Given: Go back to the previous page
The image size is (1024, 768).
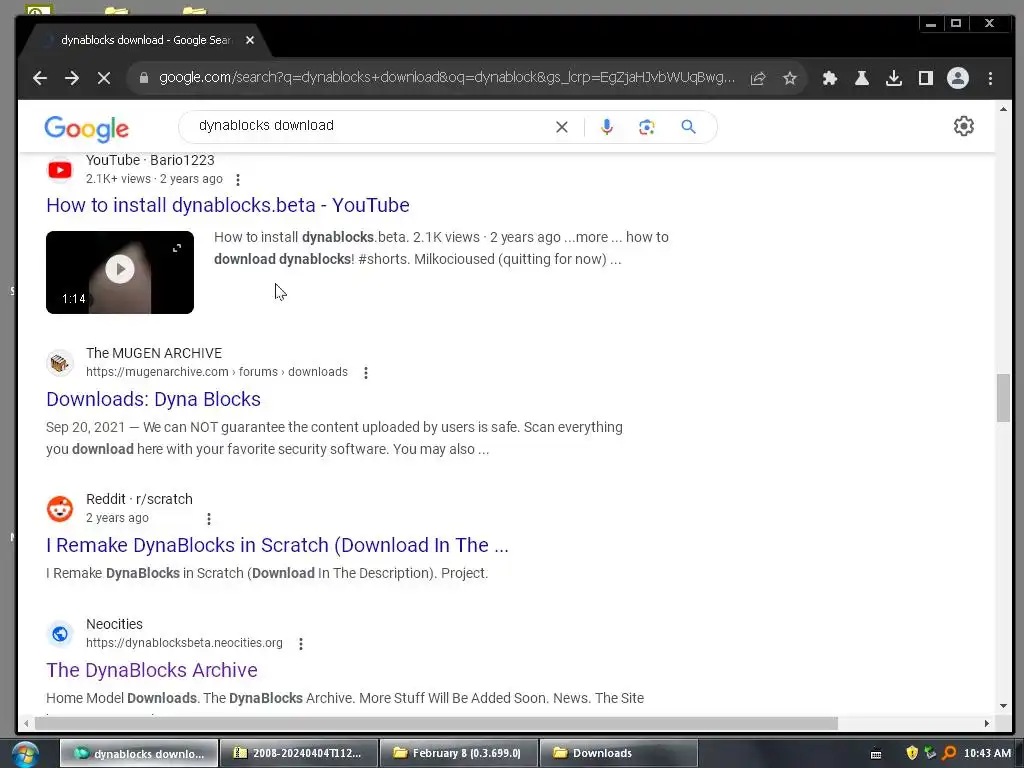Looking at the screenshot, I should tap(40, 78).
